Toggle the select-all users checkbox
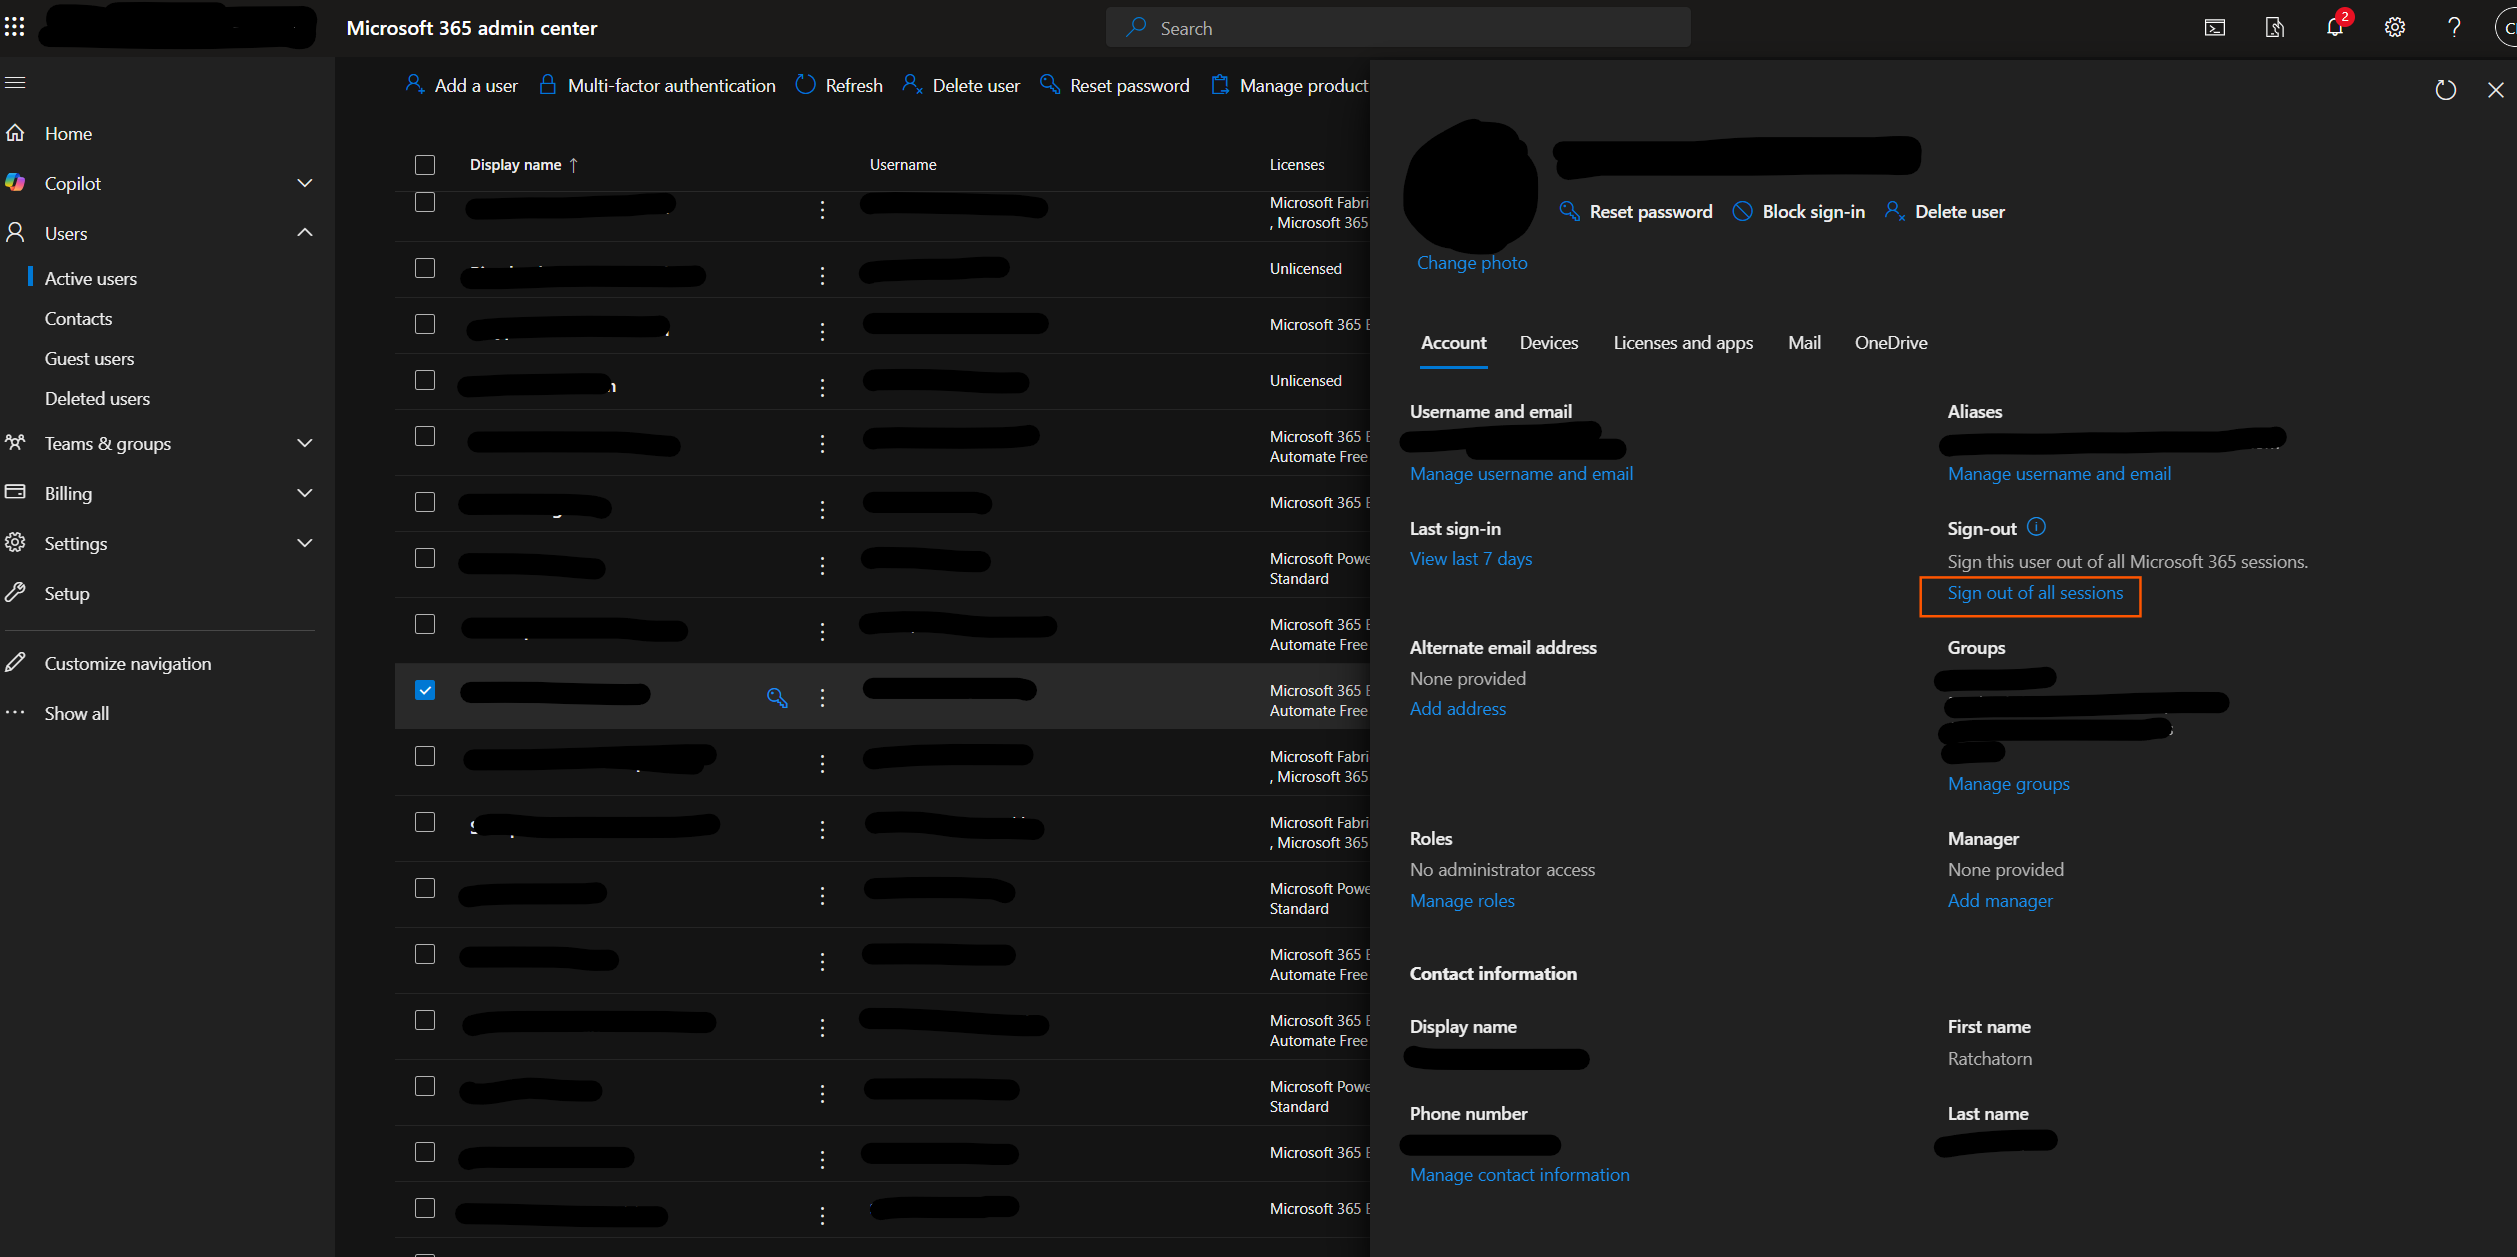This screenshot has width=2517, height=1257. pyautogui.click(x=425, y=165)
